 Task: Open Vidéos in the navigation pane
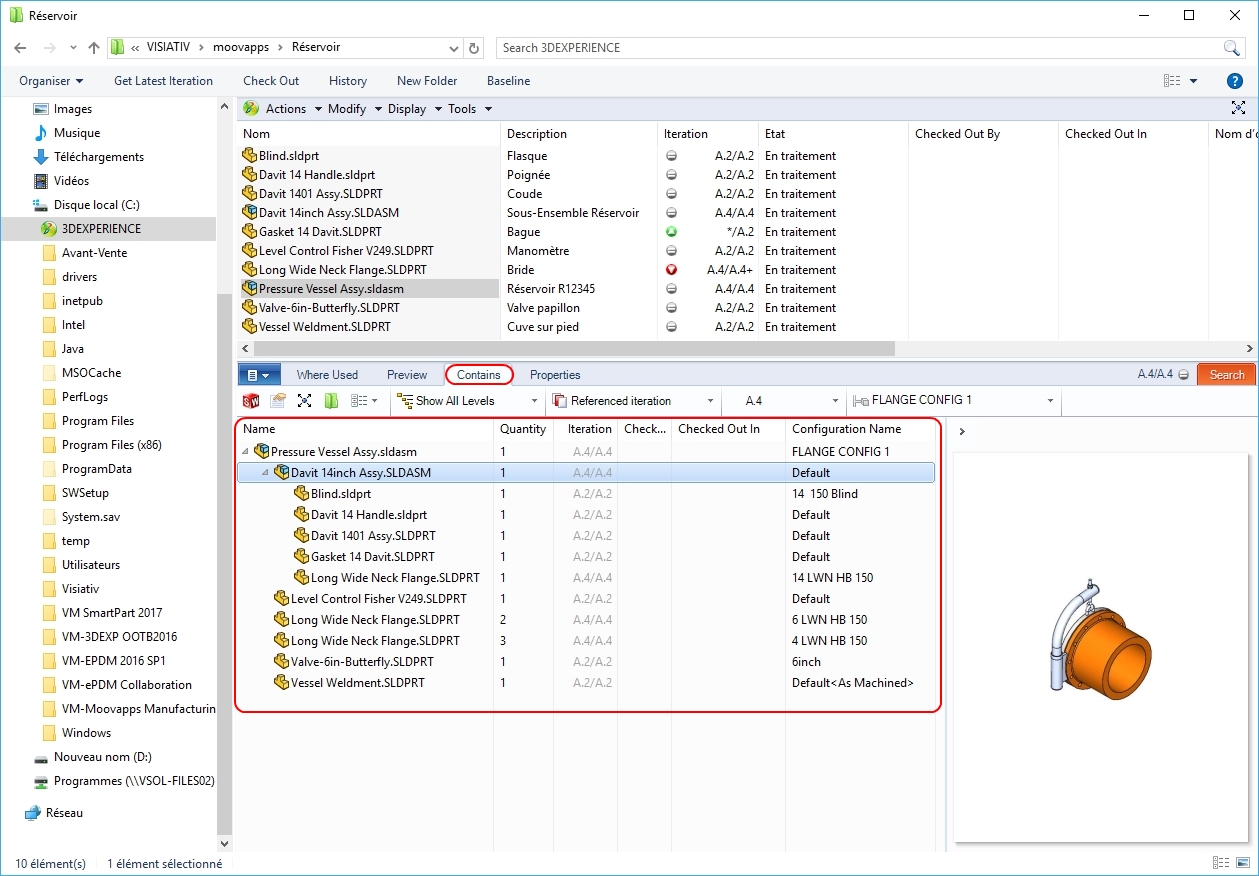pyautogui.click(x=71, y=181)
